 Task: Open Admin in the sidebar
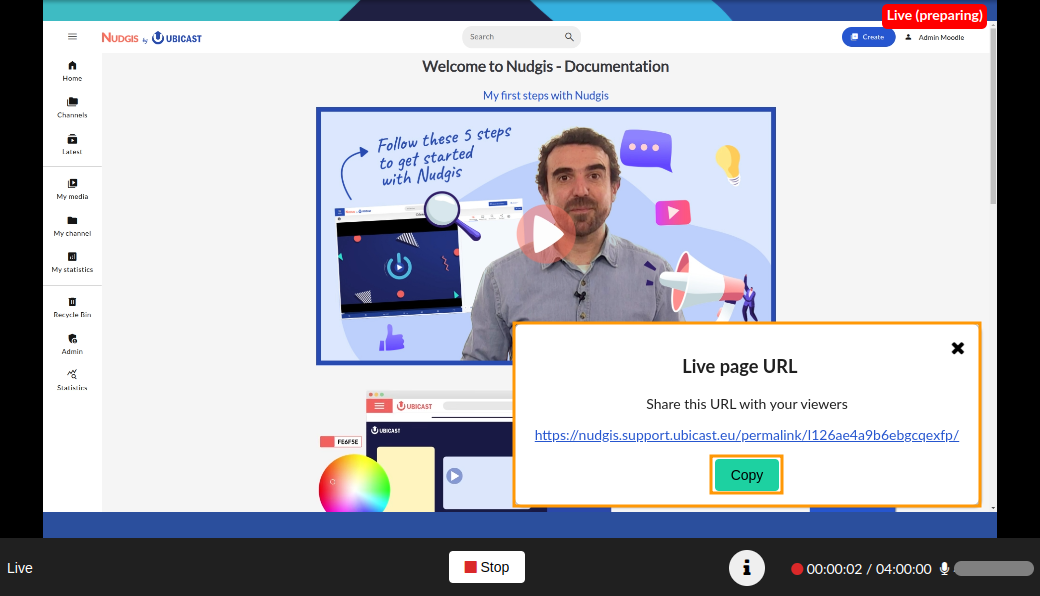tap(72, 344)
